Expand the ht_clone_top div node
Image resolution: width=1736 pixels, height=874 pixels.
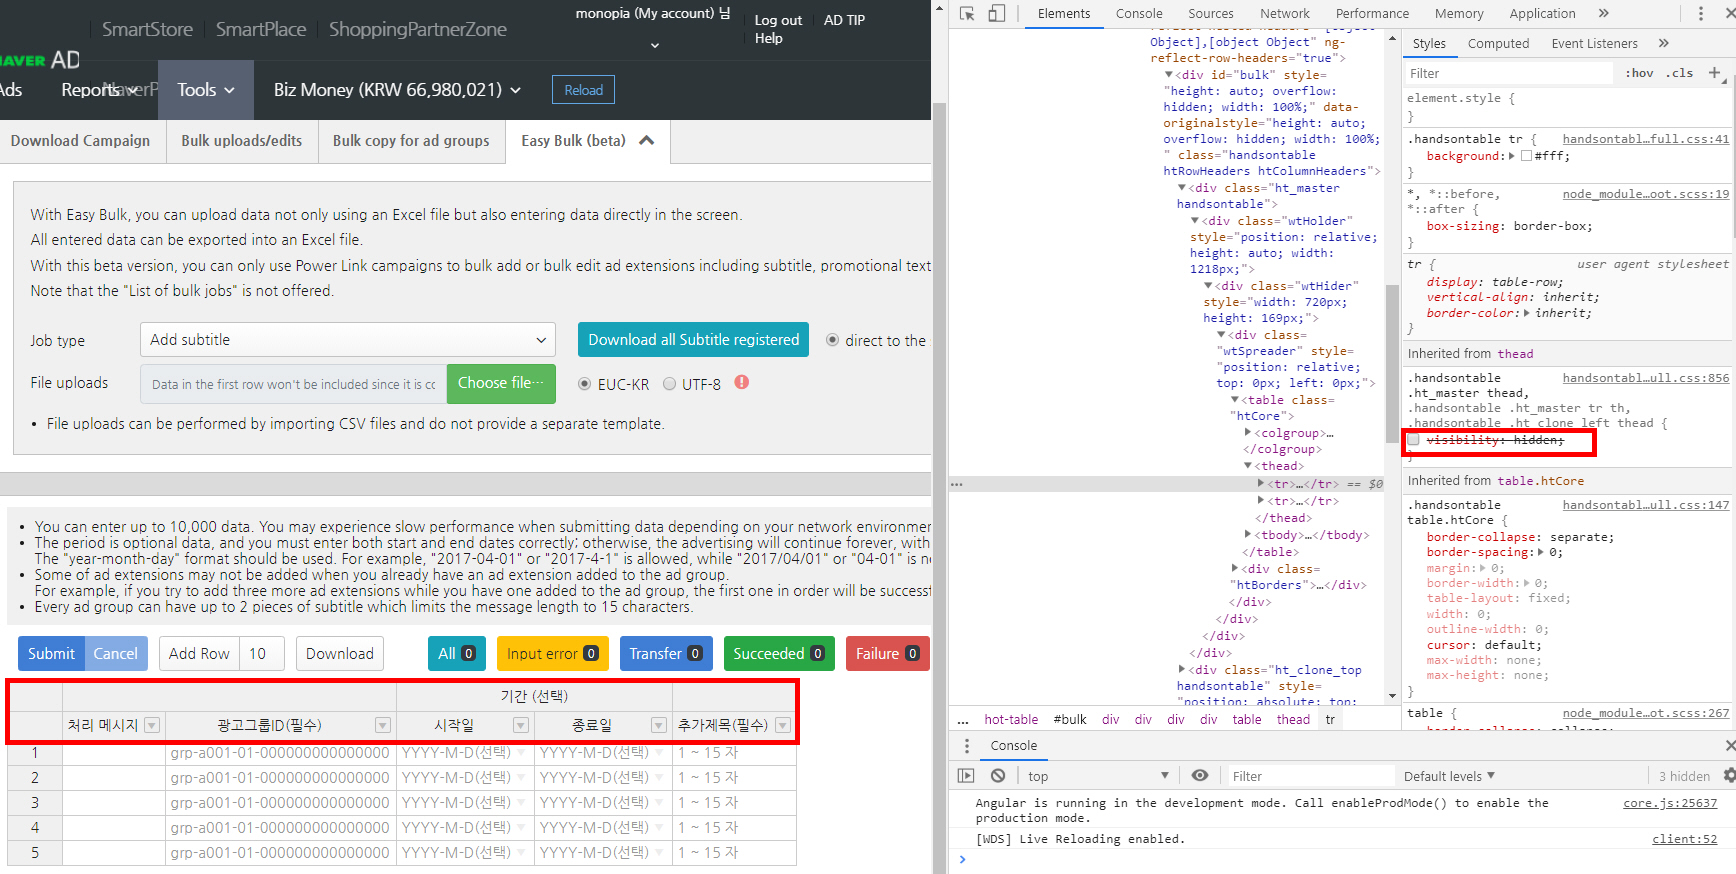pyautogui.click(x=1182, y=670)
